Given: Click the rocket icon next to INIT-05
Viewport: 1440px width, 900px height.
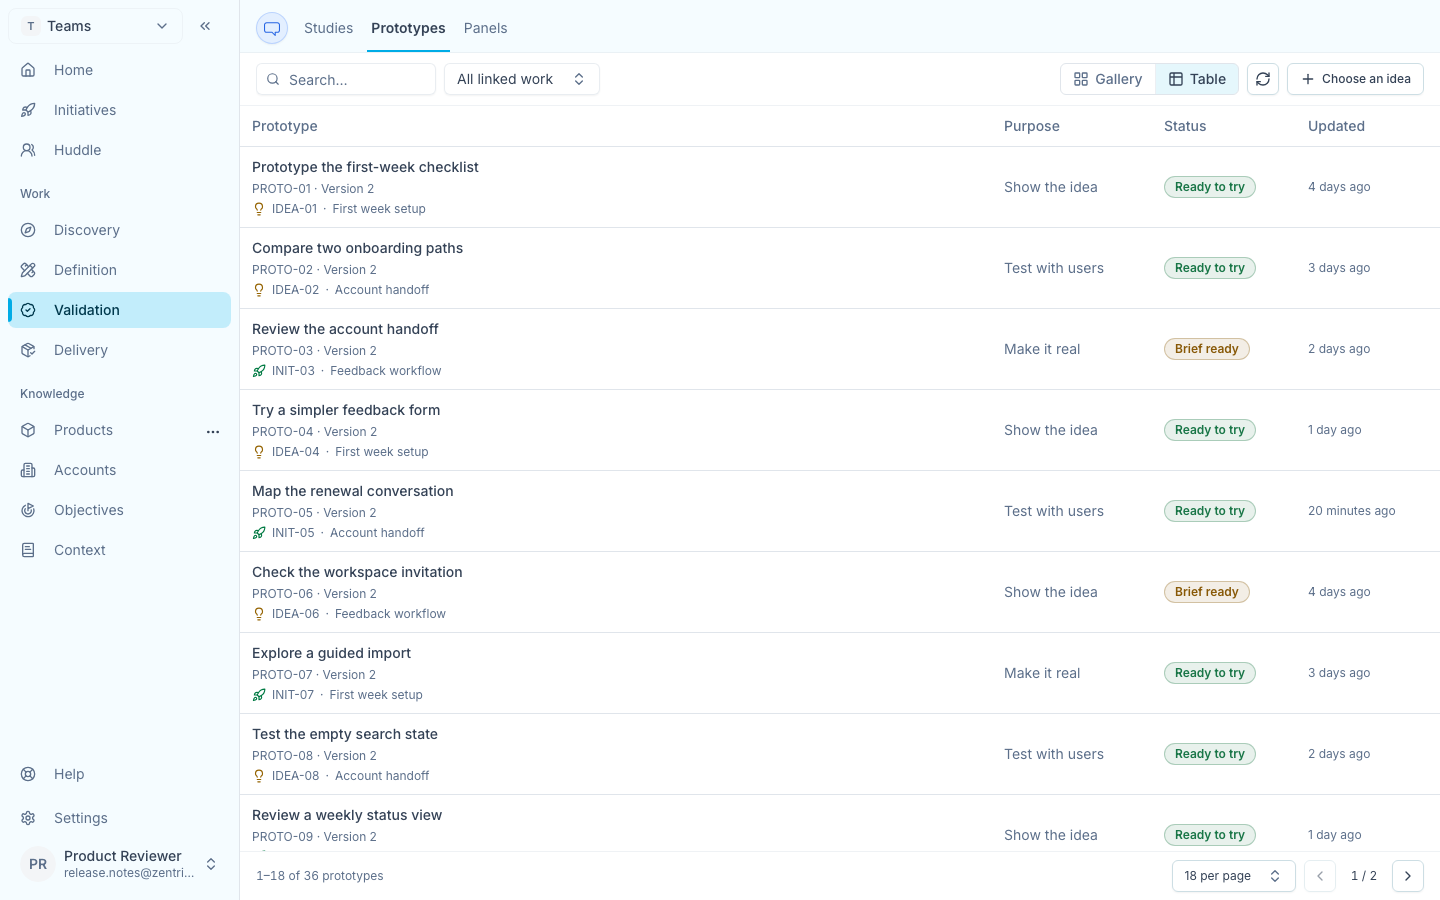Looking at the screenshot, I should click(259, 533).
